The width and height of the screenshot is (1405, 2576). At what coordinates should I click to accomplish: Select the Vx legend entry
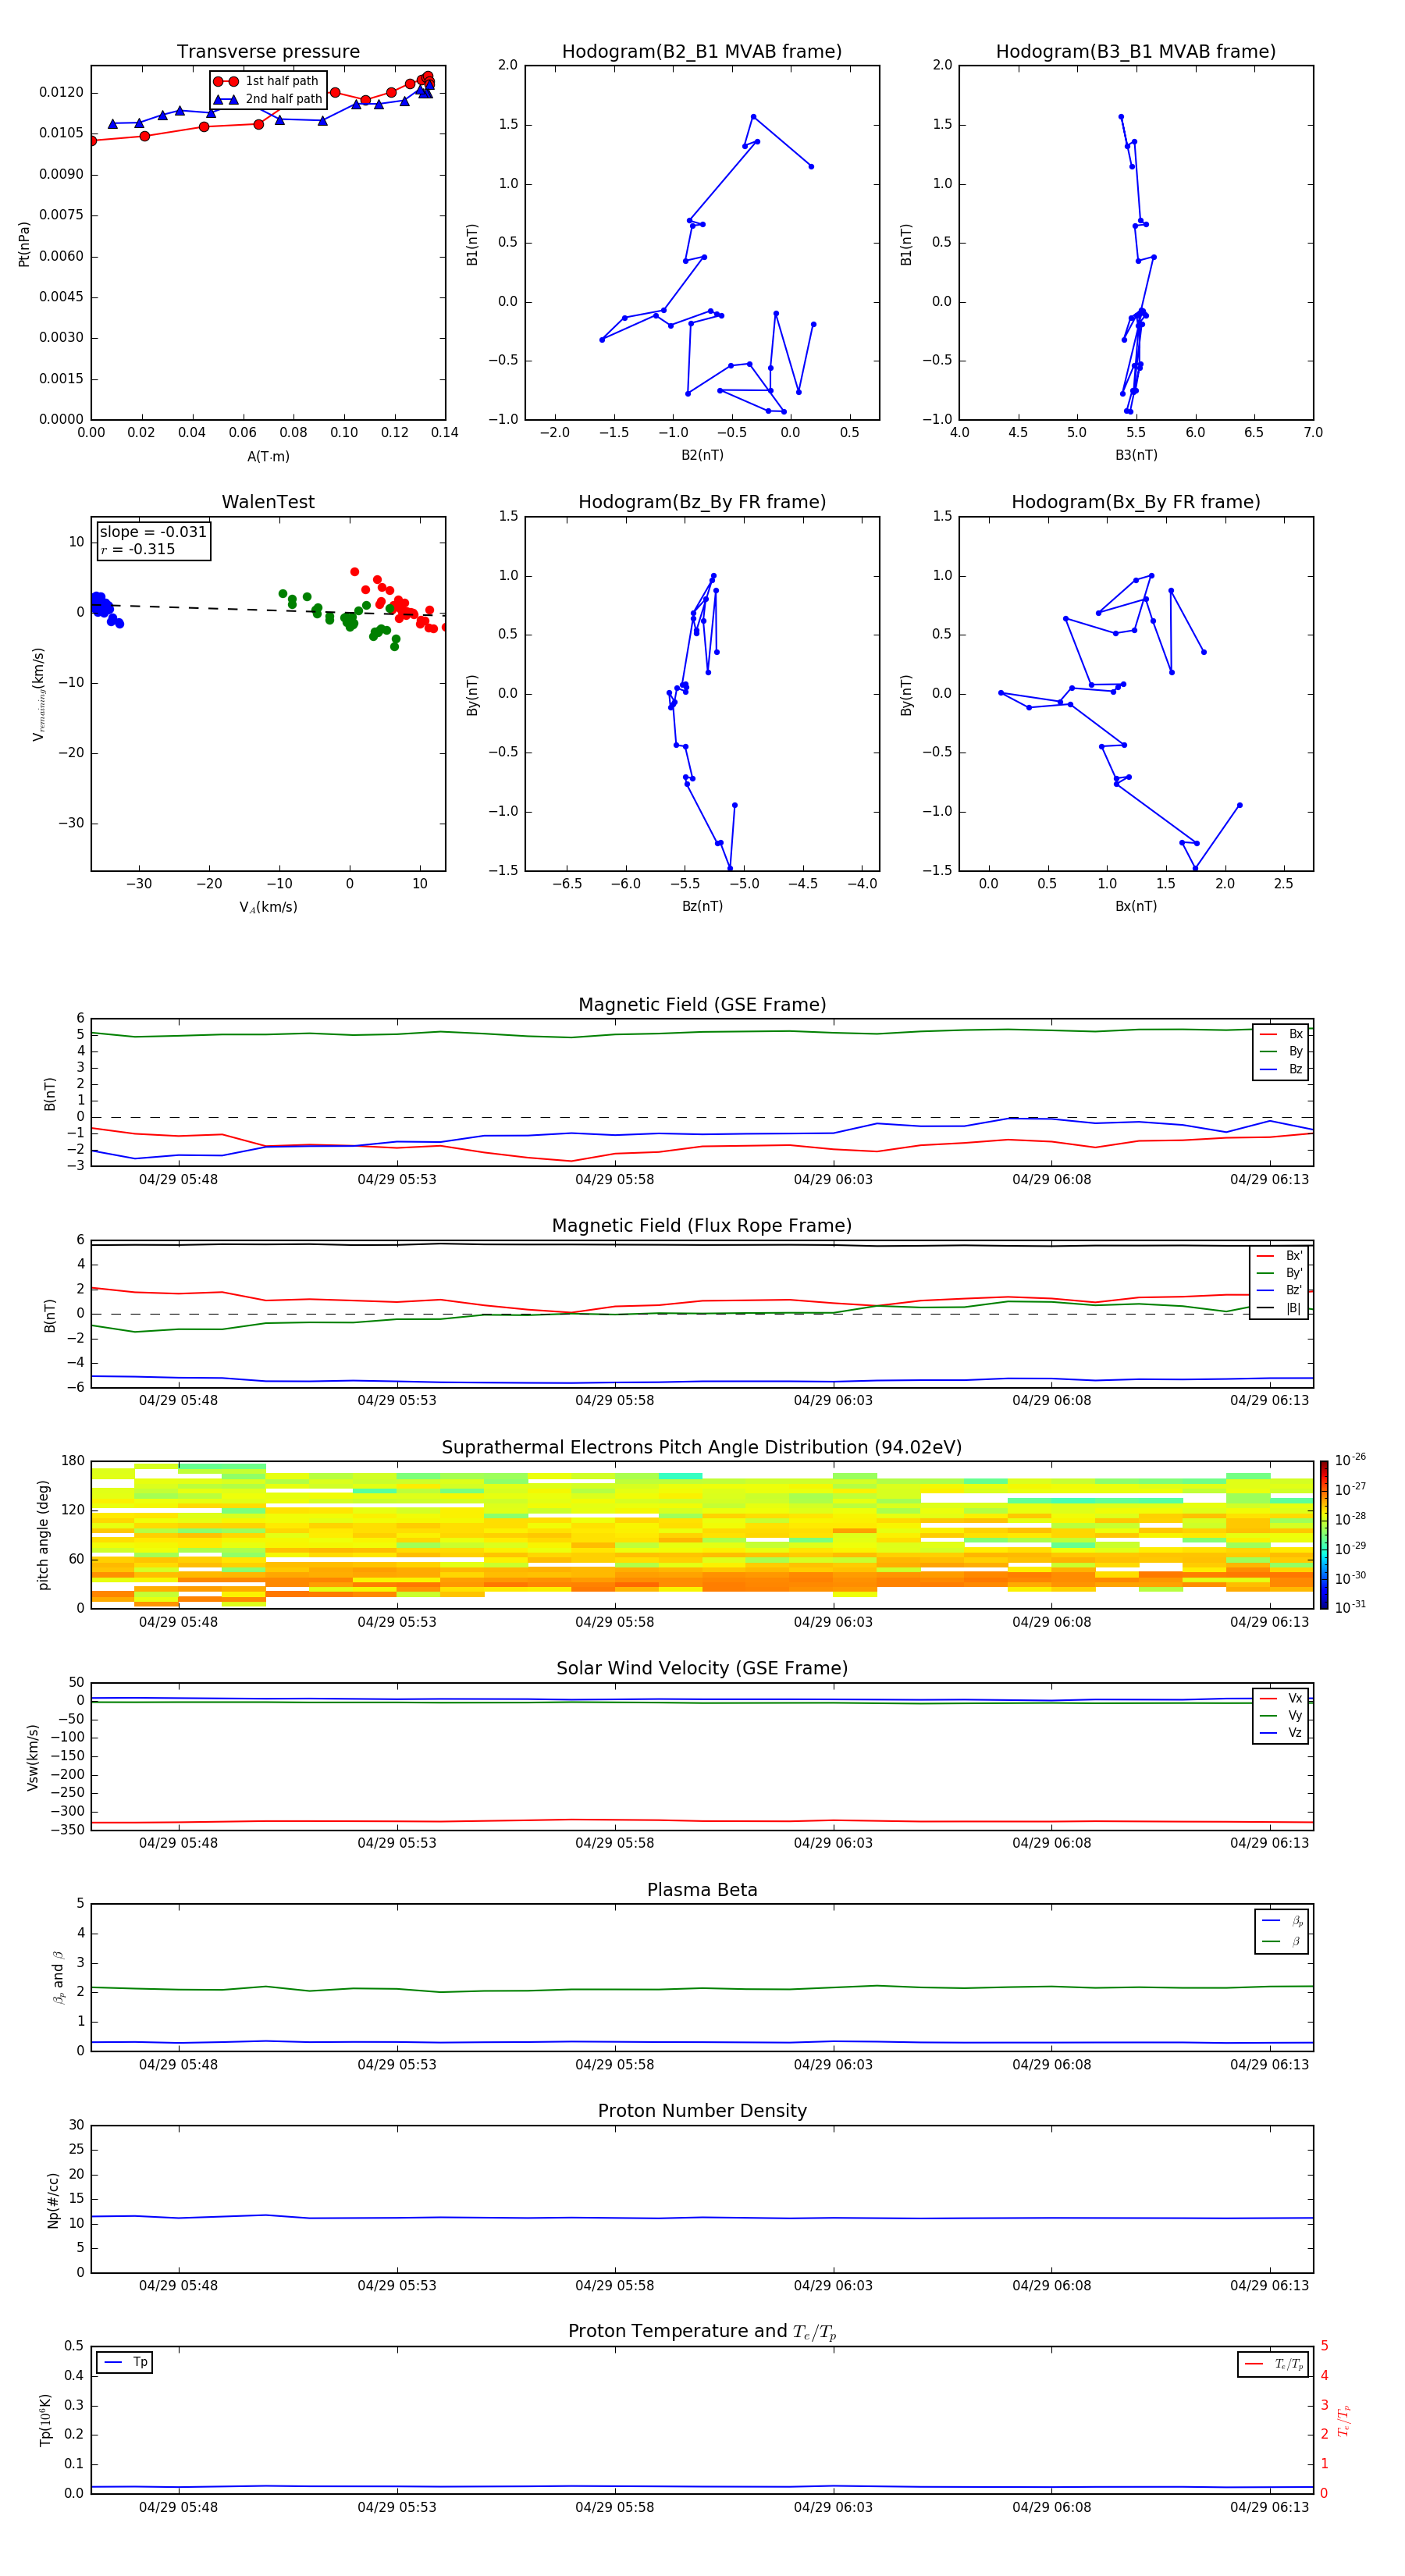click(x=1281, y=1698)
